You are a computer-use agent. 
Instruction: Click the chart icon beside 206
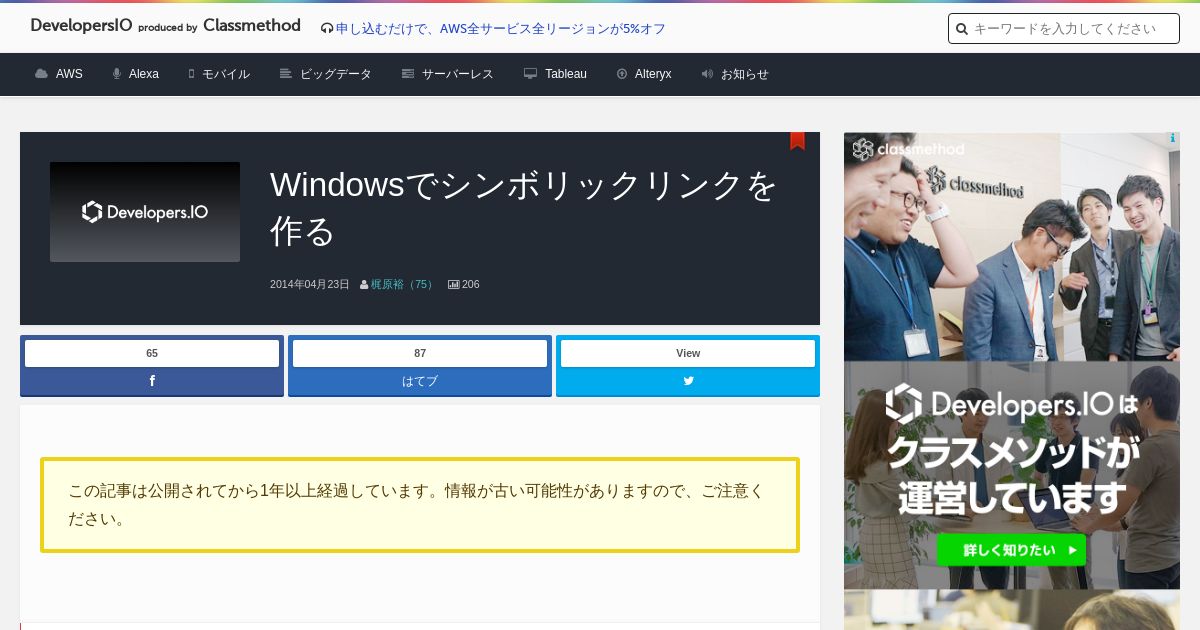tap(453, 285)
